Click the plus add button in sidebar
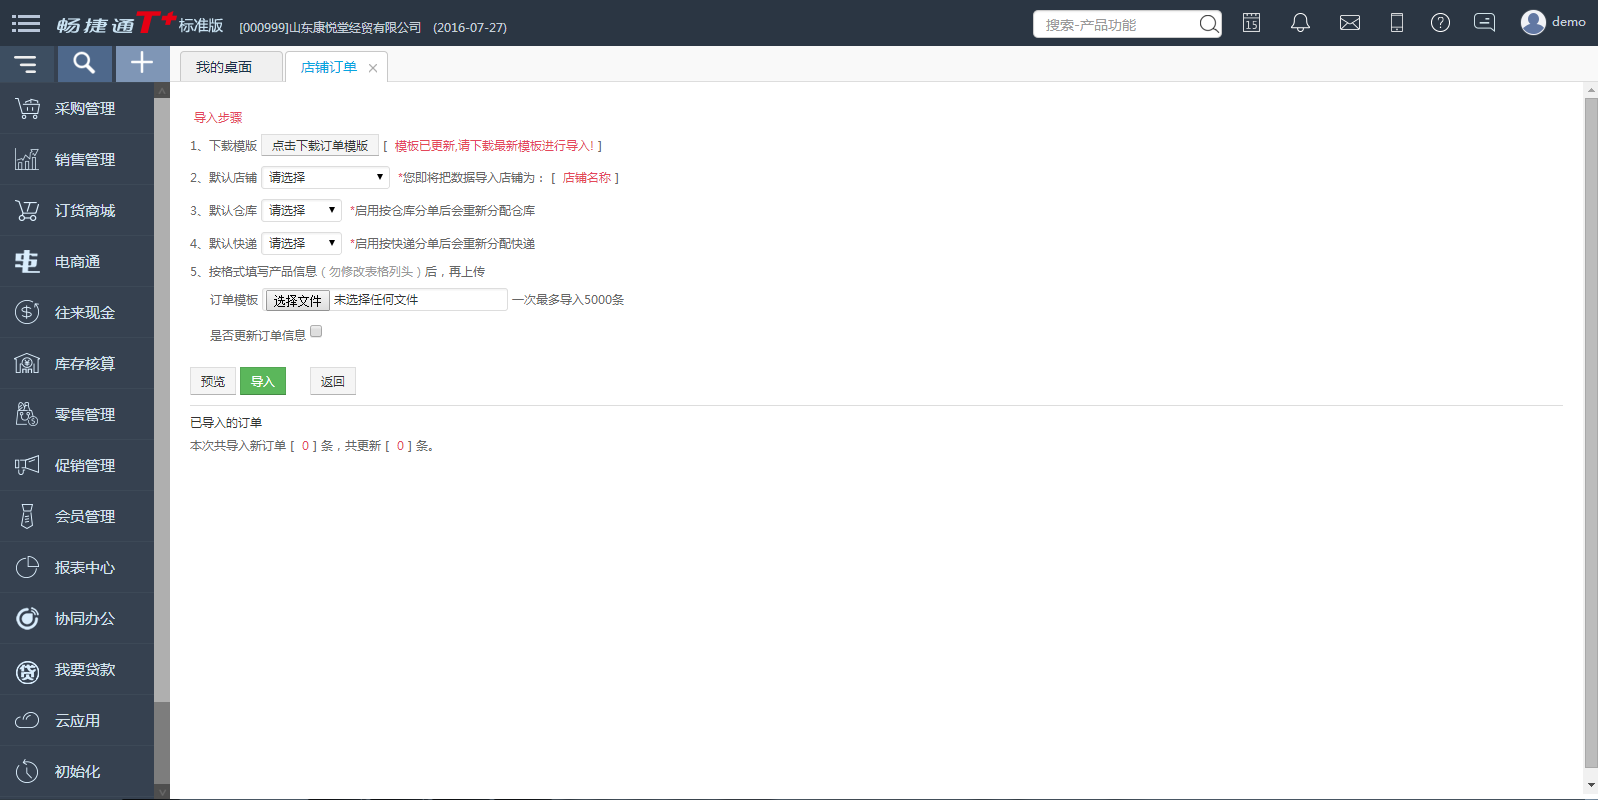The image size is (1598, 800). [142, 64]
